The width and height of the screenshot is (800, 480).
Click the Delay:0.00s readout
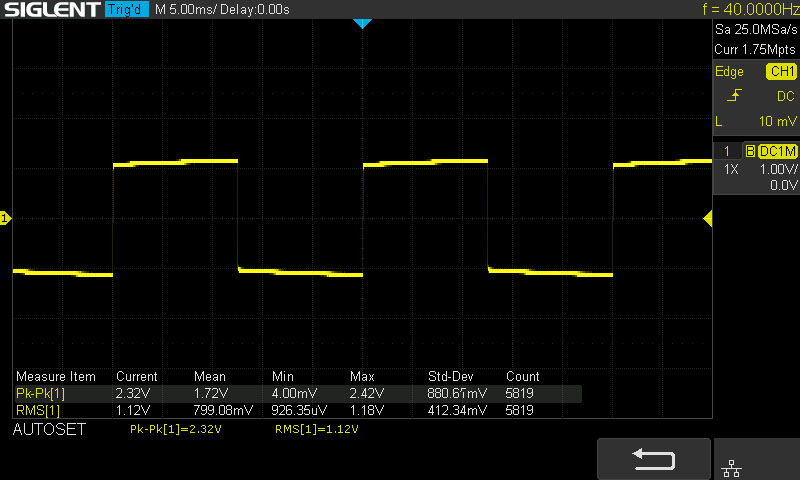click(255, 9)
